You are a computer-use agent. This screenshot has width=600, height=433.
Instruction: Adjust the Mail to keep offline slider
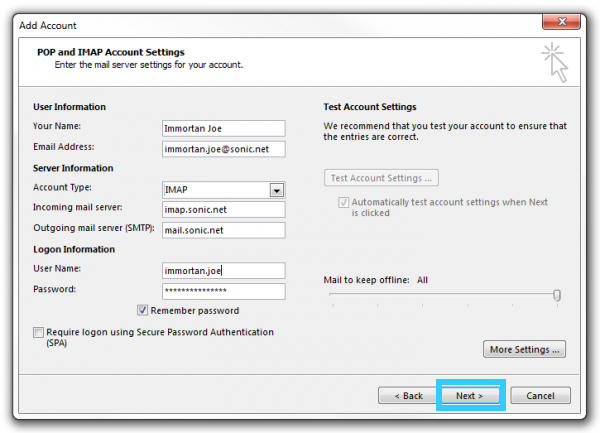point(557,295)
